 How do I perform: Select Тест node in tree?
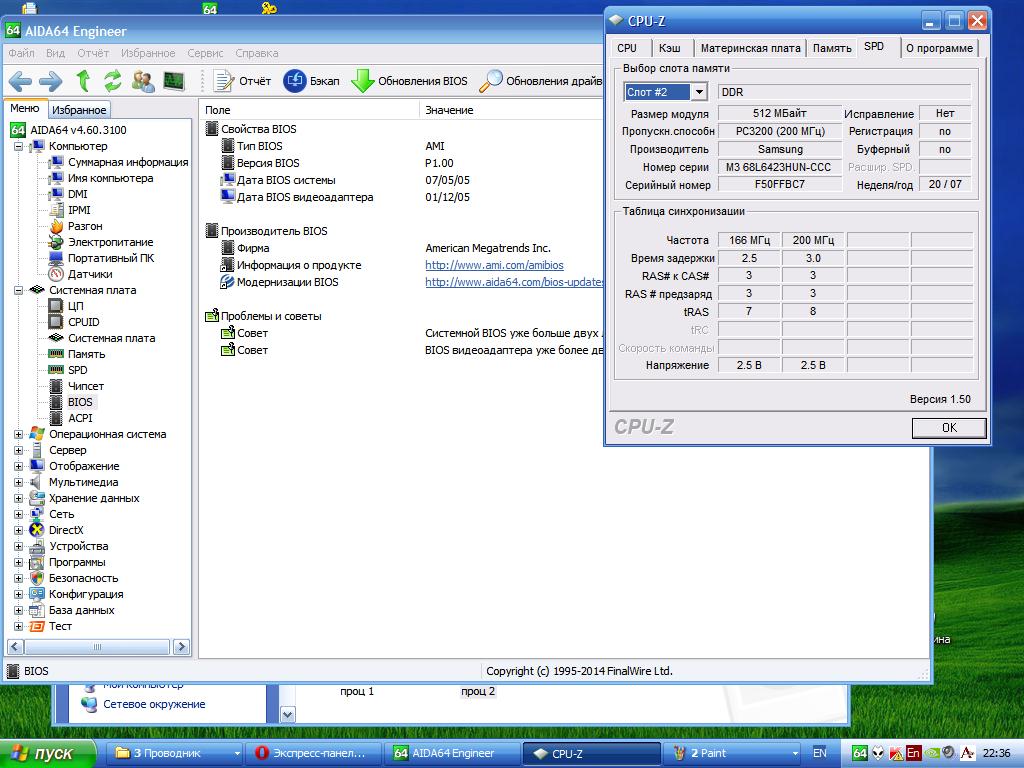(x=60, y=626)
